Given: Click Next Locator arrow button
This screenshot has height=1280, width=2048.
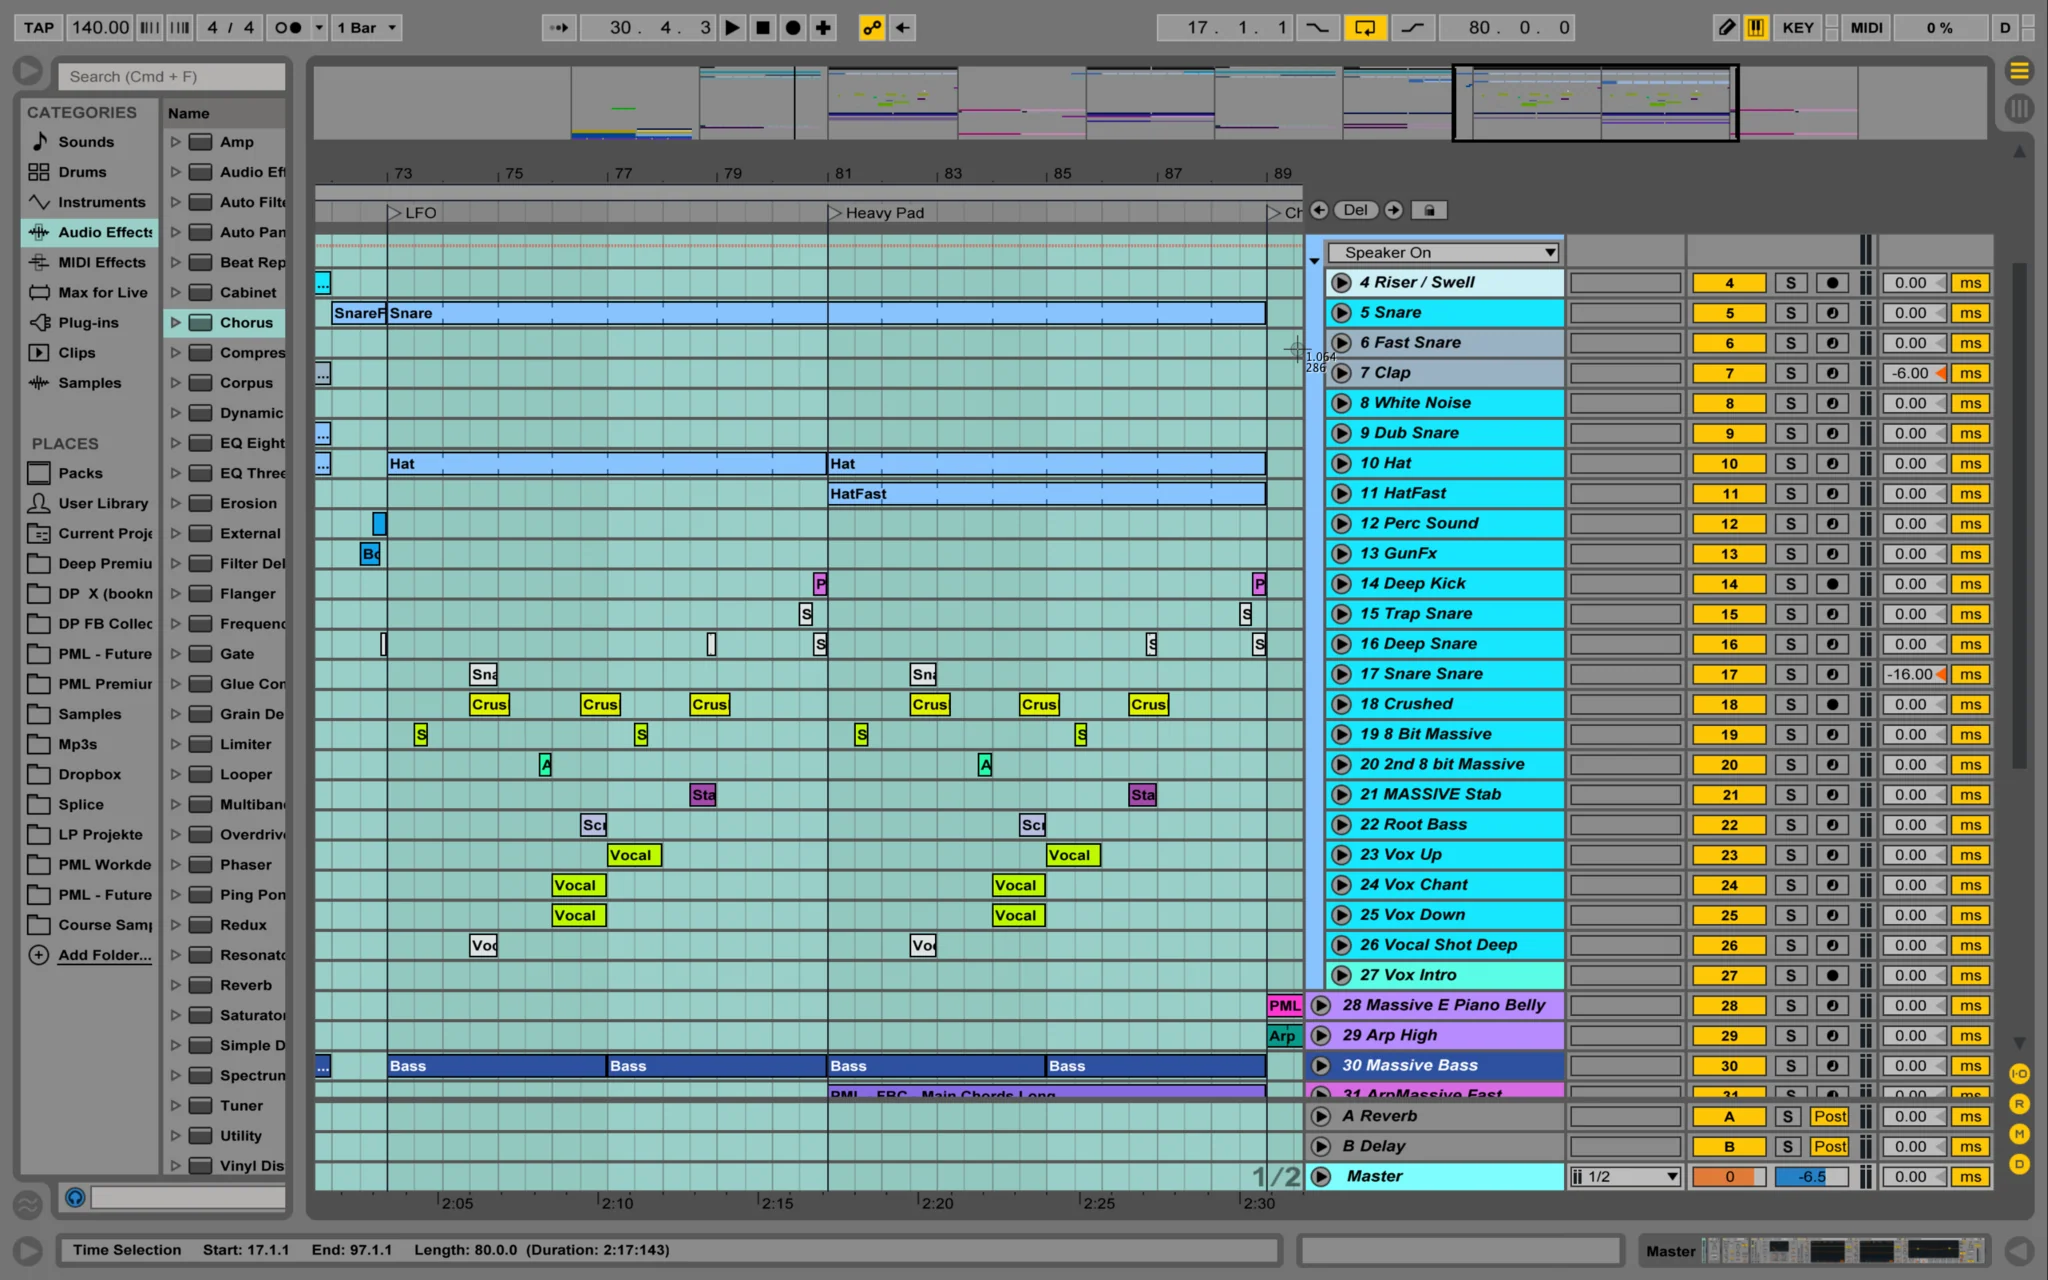Looking at the screenshot, I should [1393, 210].
